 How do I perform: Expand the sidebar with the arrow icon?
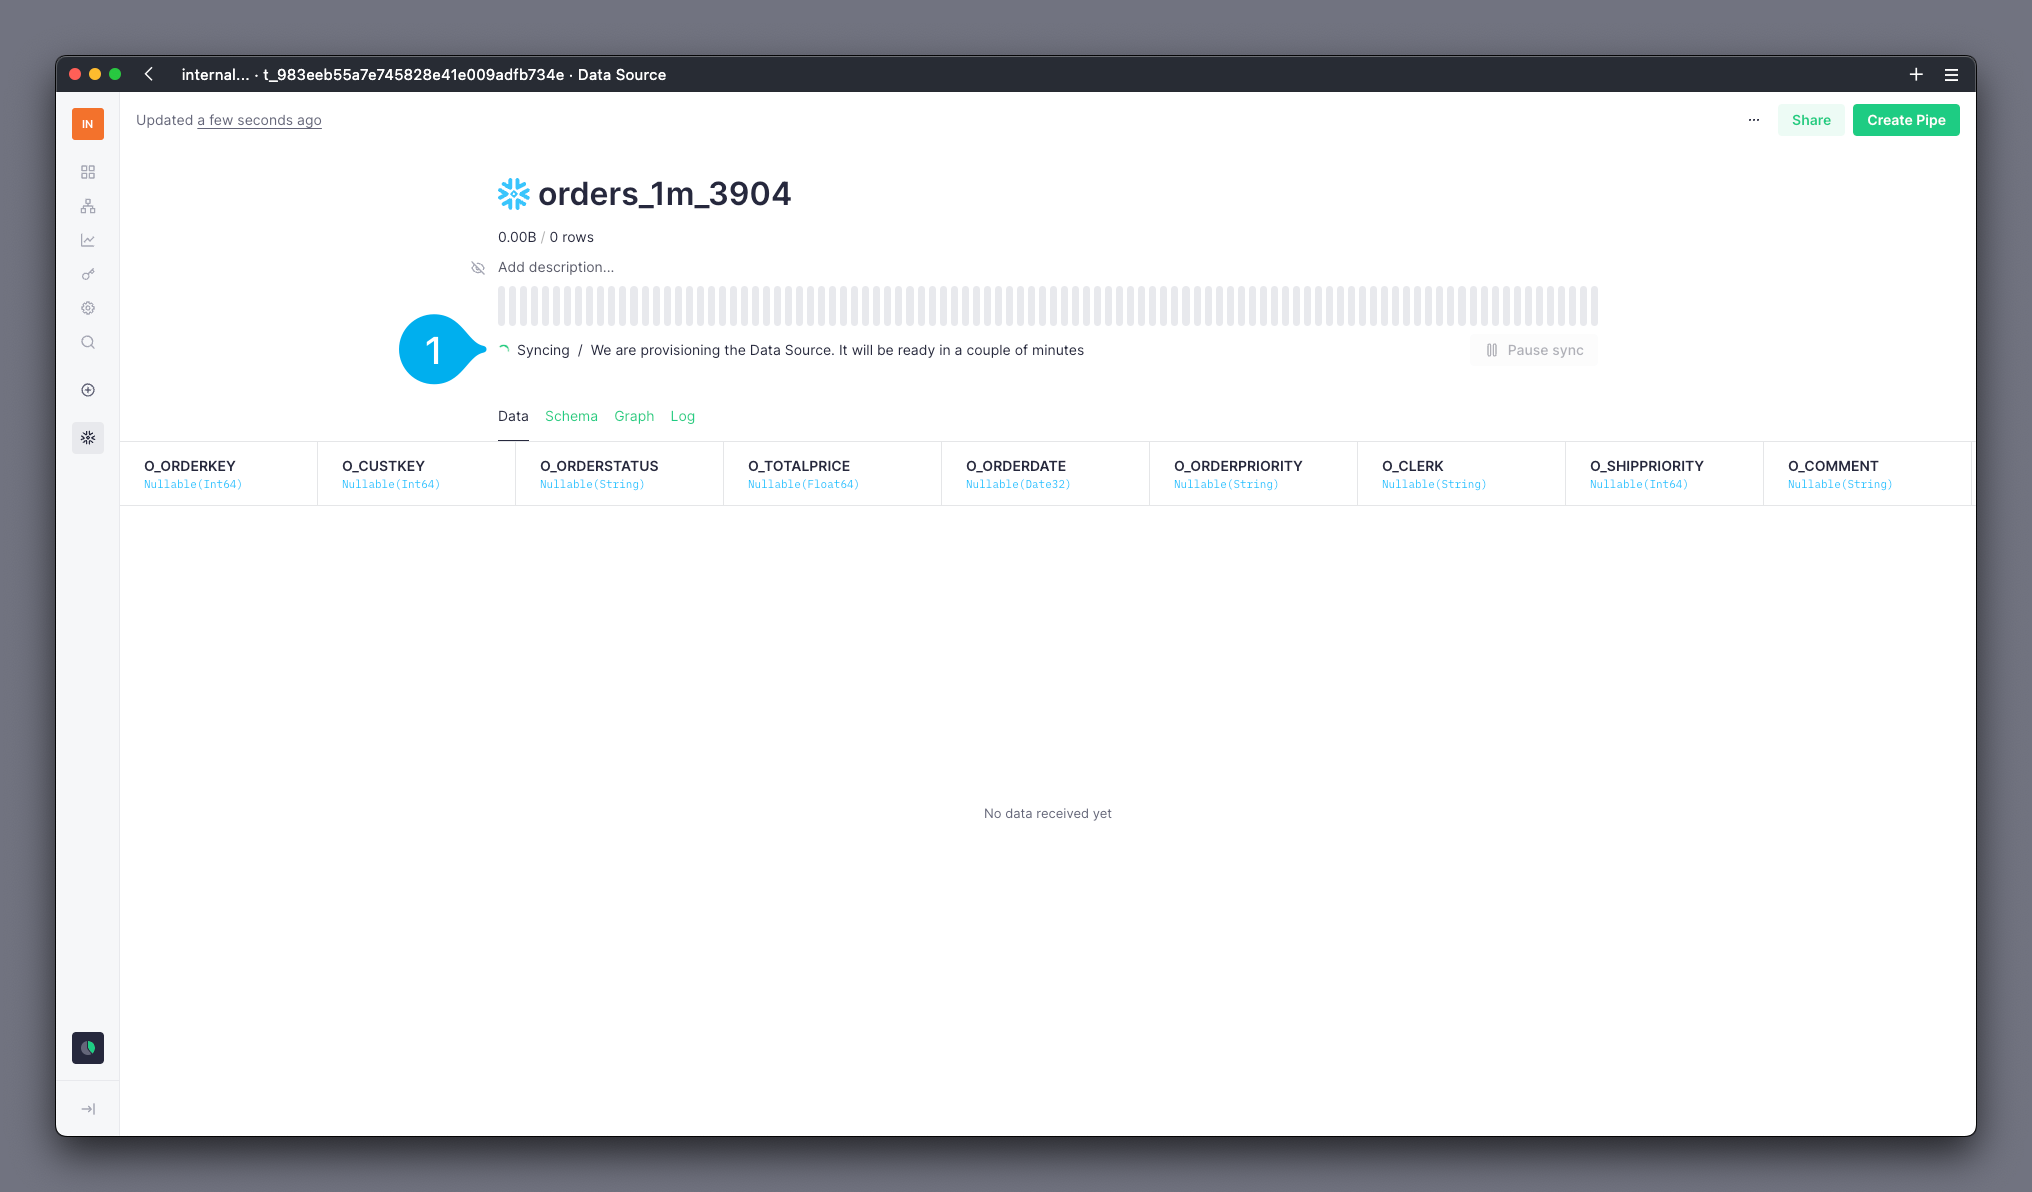(88, 1109)
